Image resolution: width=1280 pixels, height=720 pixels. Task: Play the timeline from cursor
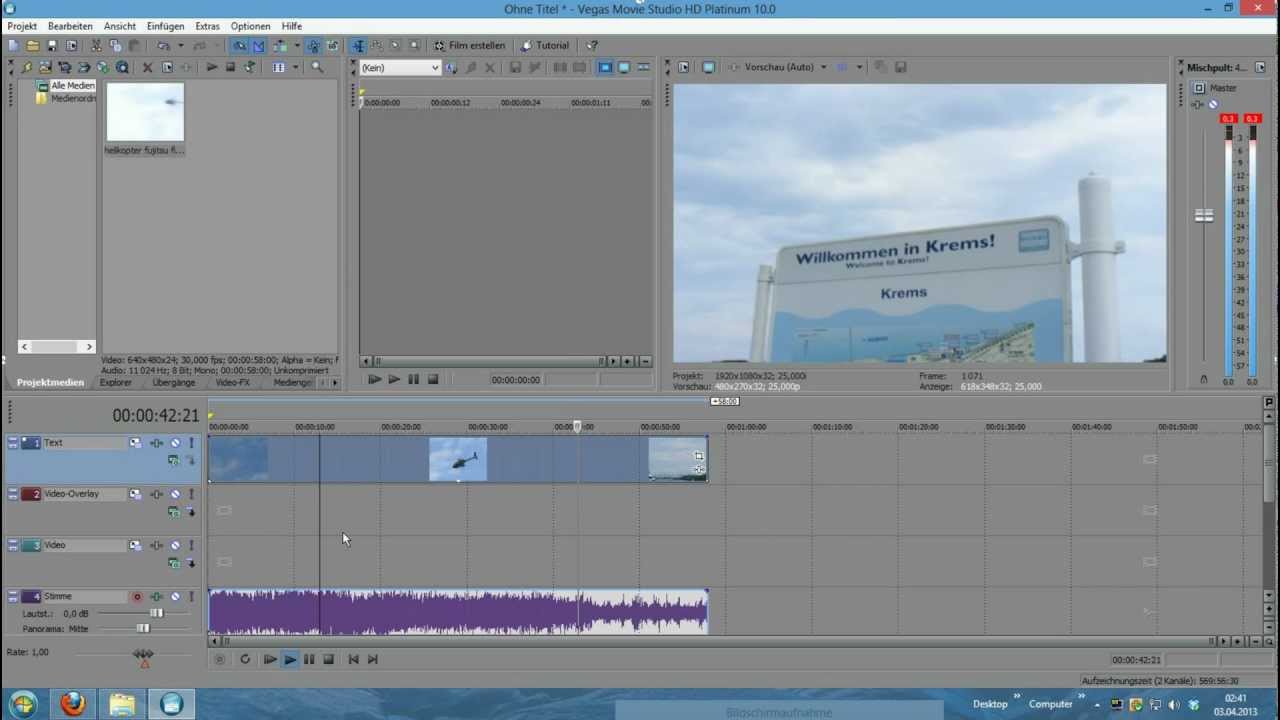pos(290,659)
